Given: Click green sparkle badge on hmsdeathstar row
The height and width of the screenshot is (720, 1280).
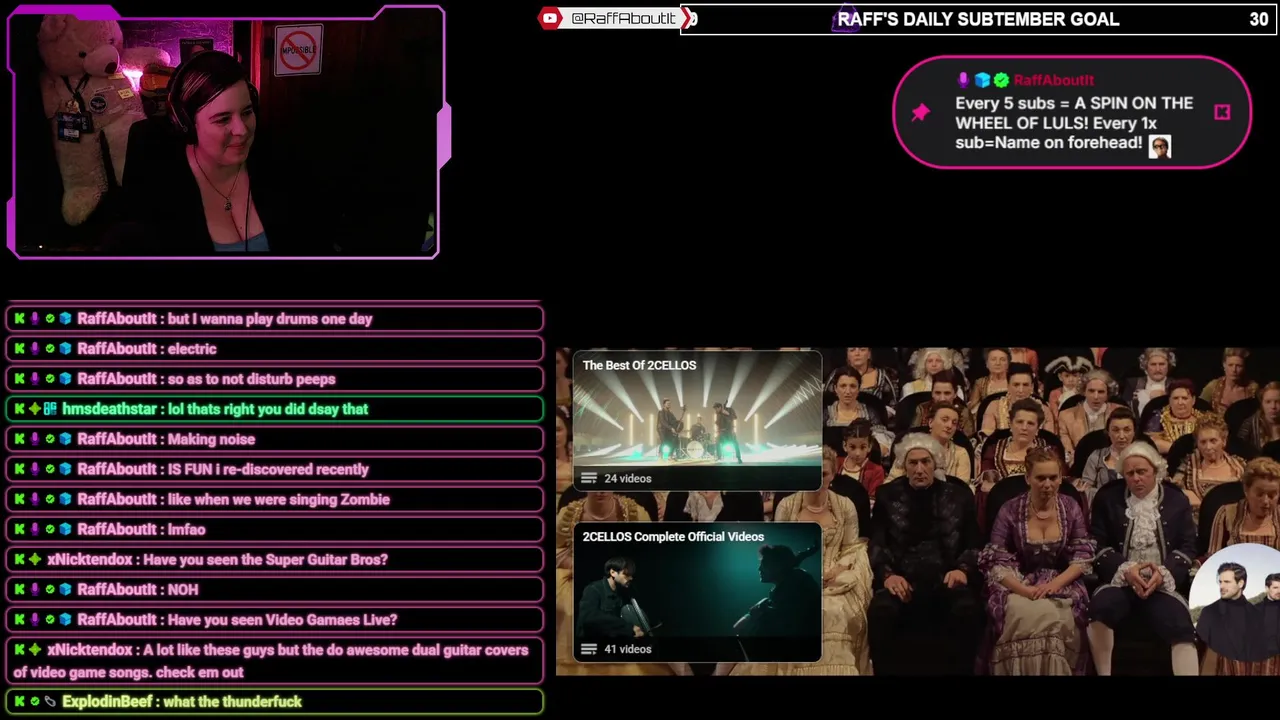Looking at the screenshot, I should 35,409.
